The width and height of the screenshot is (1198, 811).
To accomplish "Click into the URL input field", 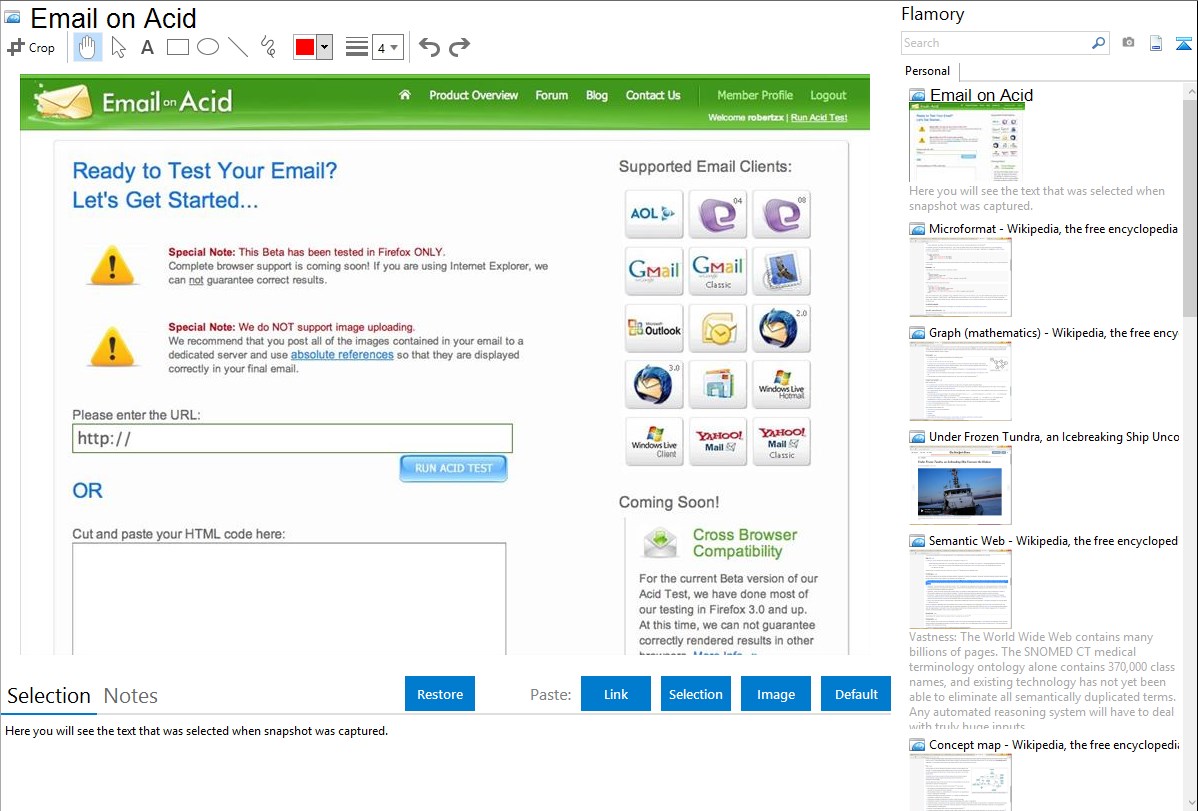I will click(x=293, y=438).
